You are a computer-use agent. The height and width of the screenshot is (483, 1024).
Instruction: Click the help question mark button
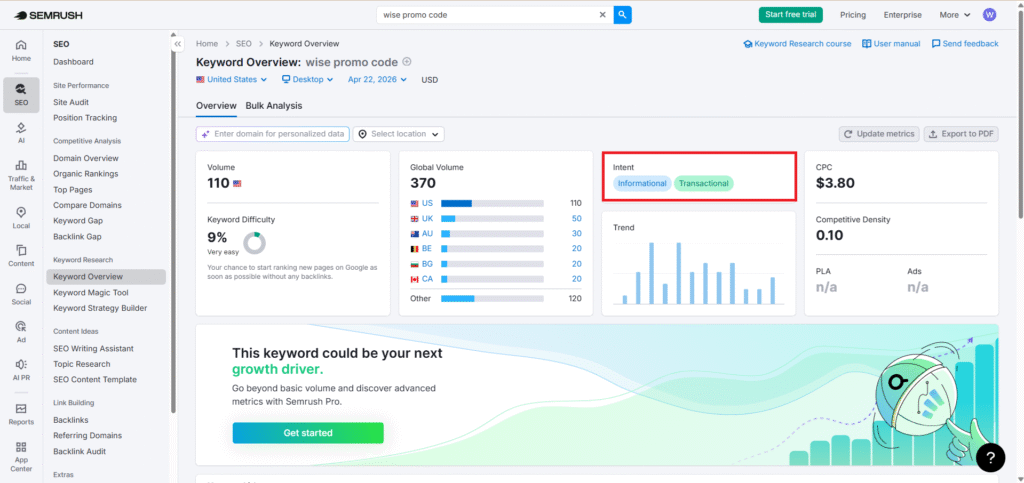[x=989, y=457]
